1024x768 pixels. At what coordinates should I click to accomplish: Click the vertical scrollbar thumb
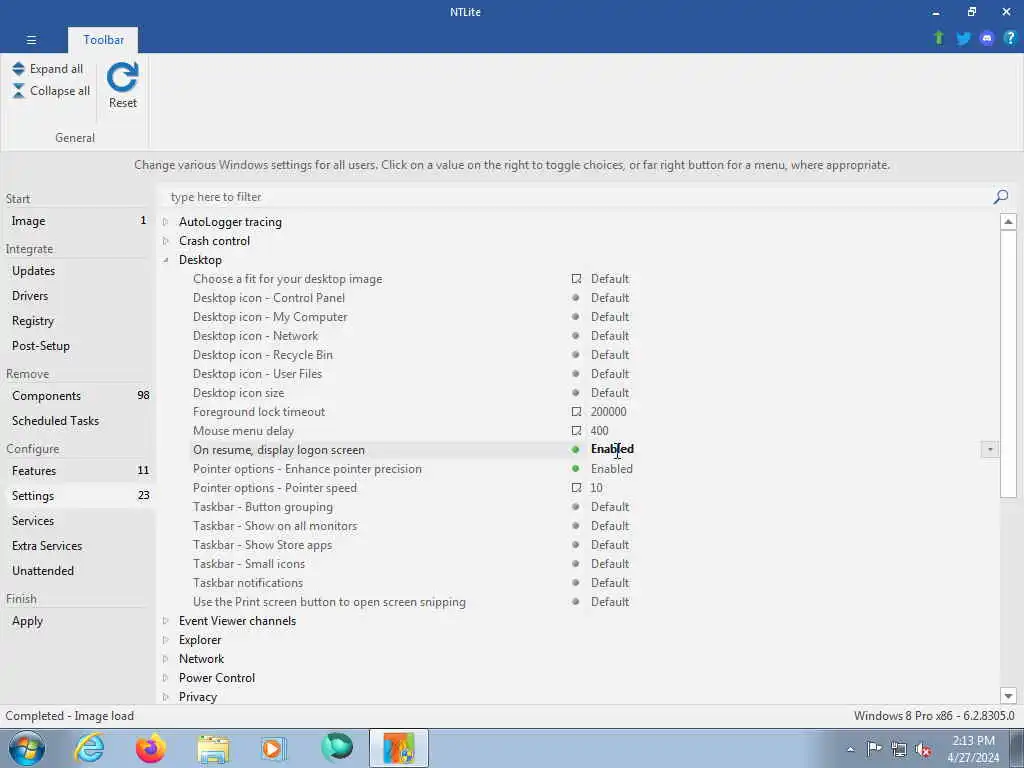(1008, 364)
